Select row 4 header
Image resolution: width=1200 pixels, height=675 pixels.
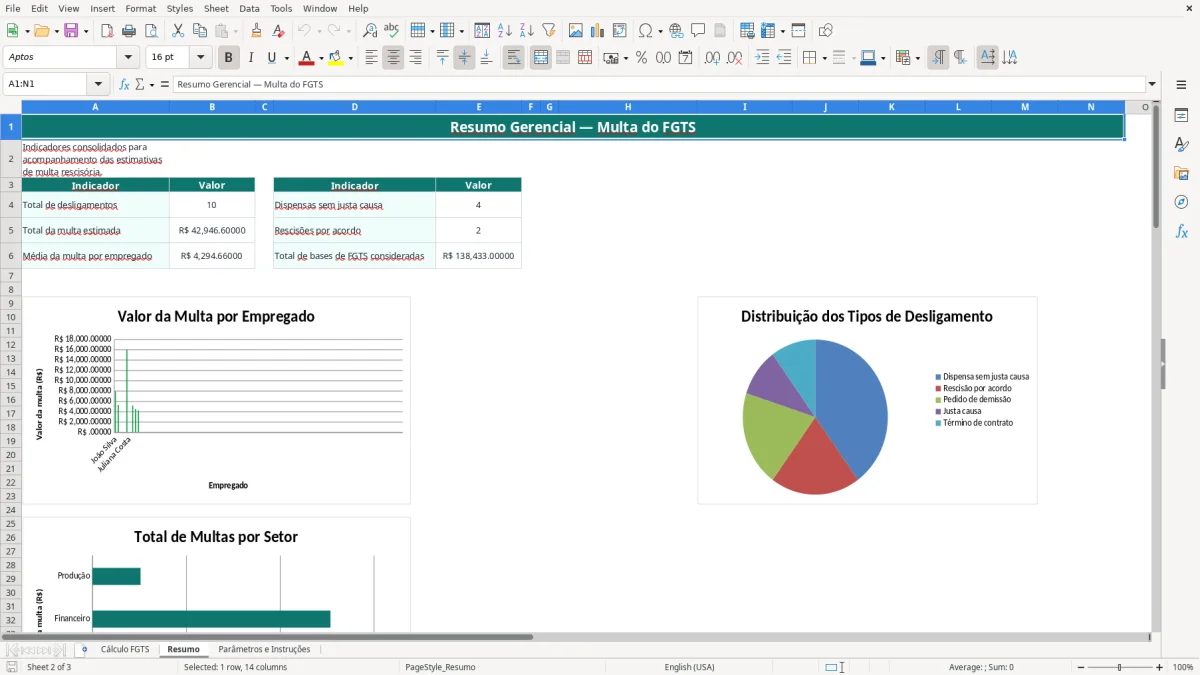pos(11,205)
